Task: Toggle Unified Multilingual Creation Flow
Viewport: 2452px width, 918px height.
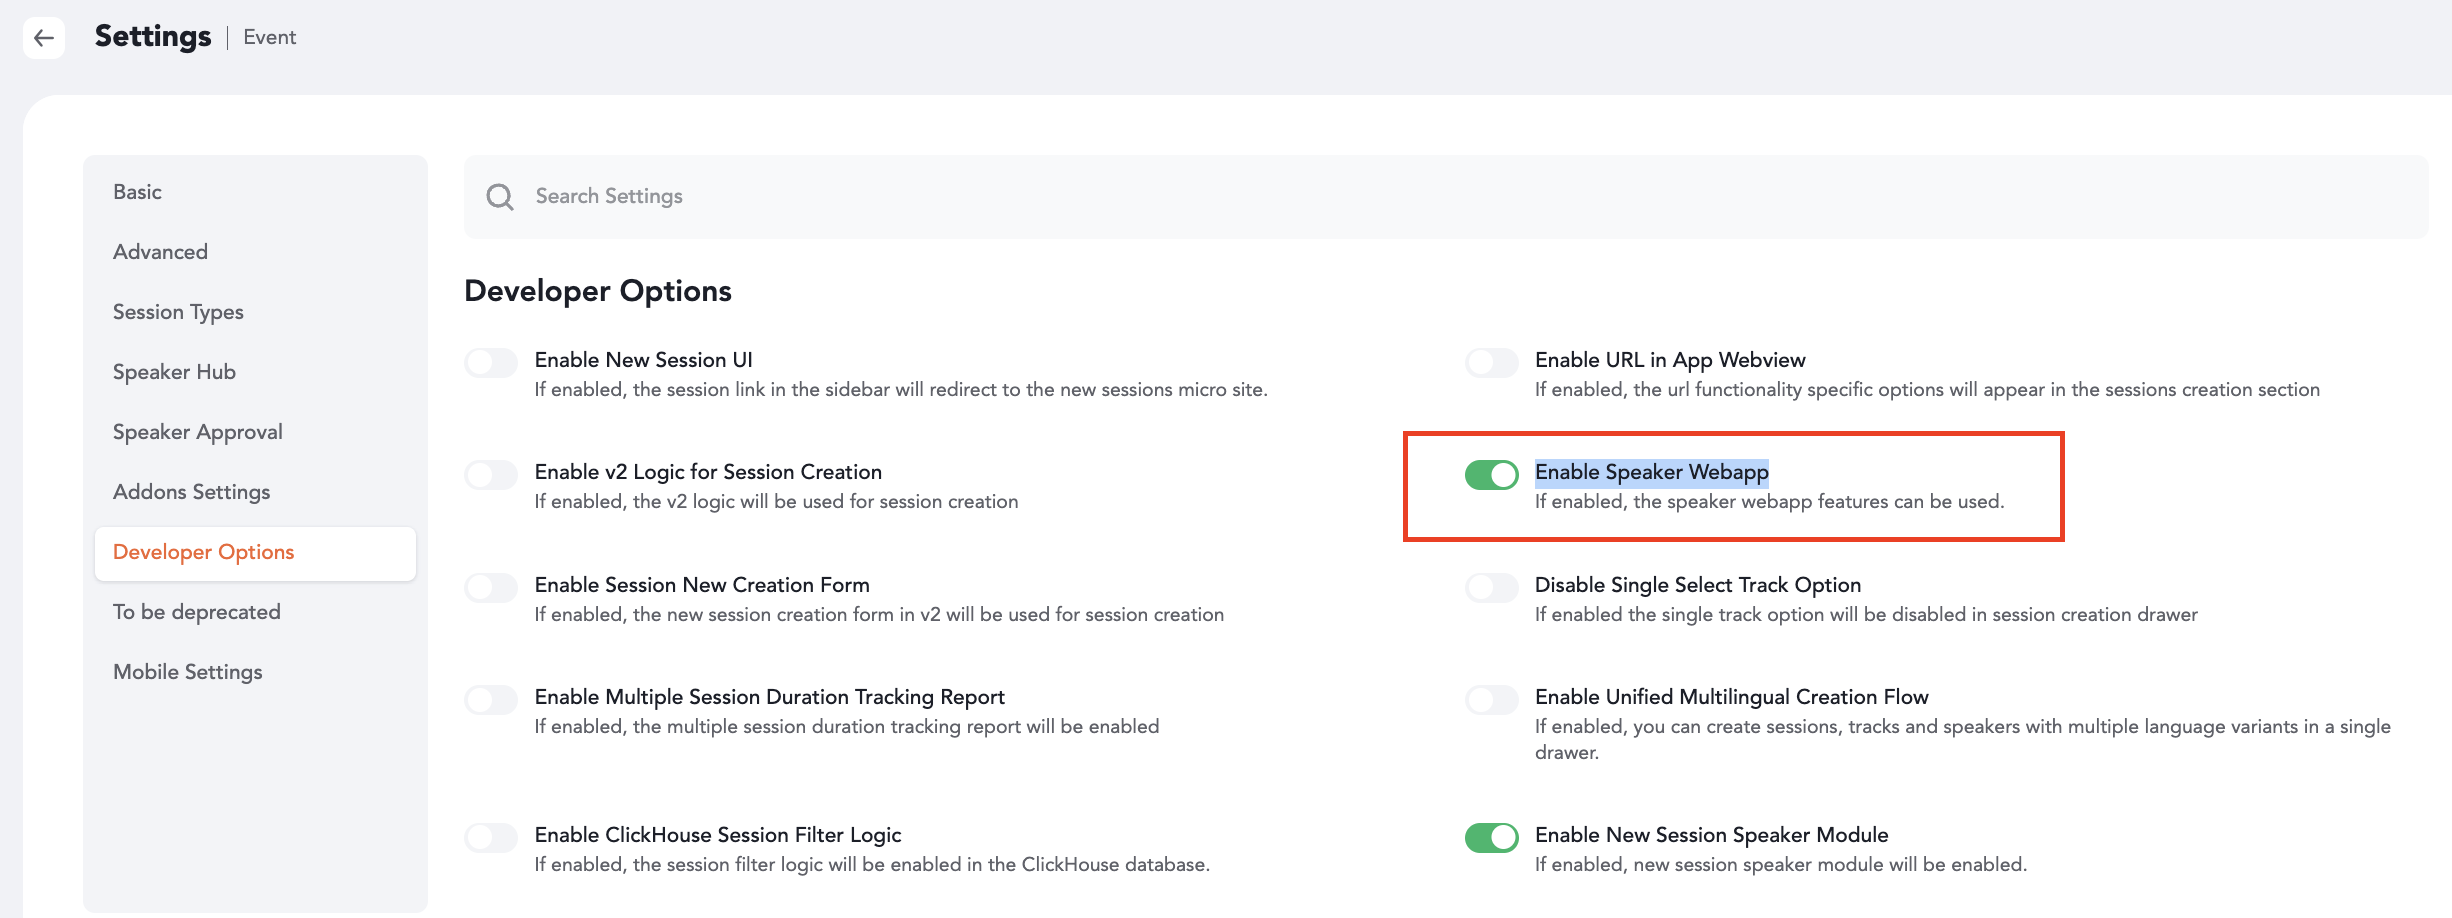Action: (x=1491, y=699)
